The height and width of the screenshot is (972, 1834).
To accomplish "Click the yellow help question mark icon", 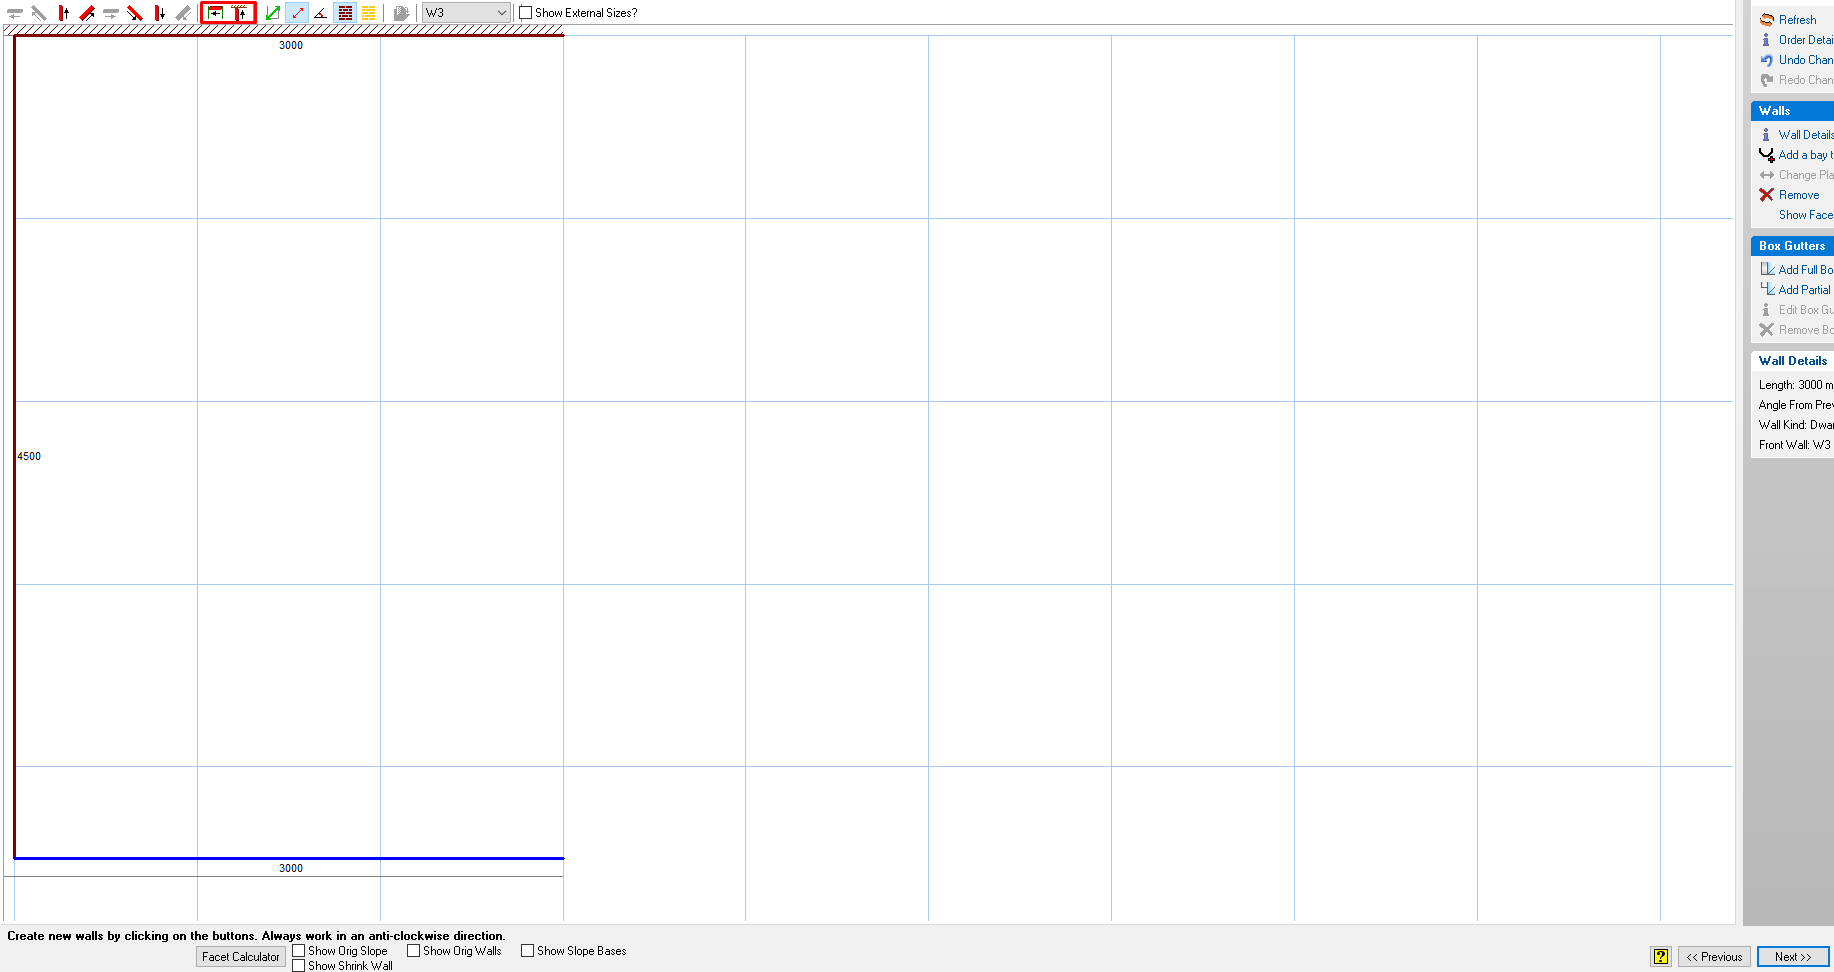I will coord(1661,957).
